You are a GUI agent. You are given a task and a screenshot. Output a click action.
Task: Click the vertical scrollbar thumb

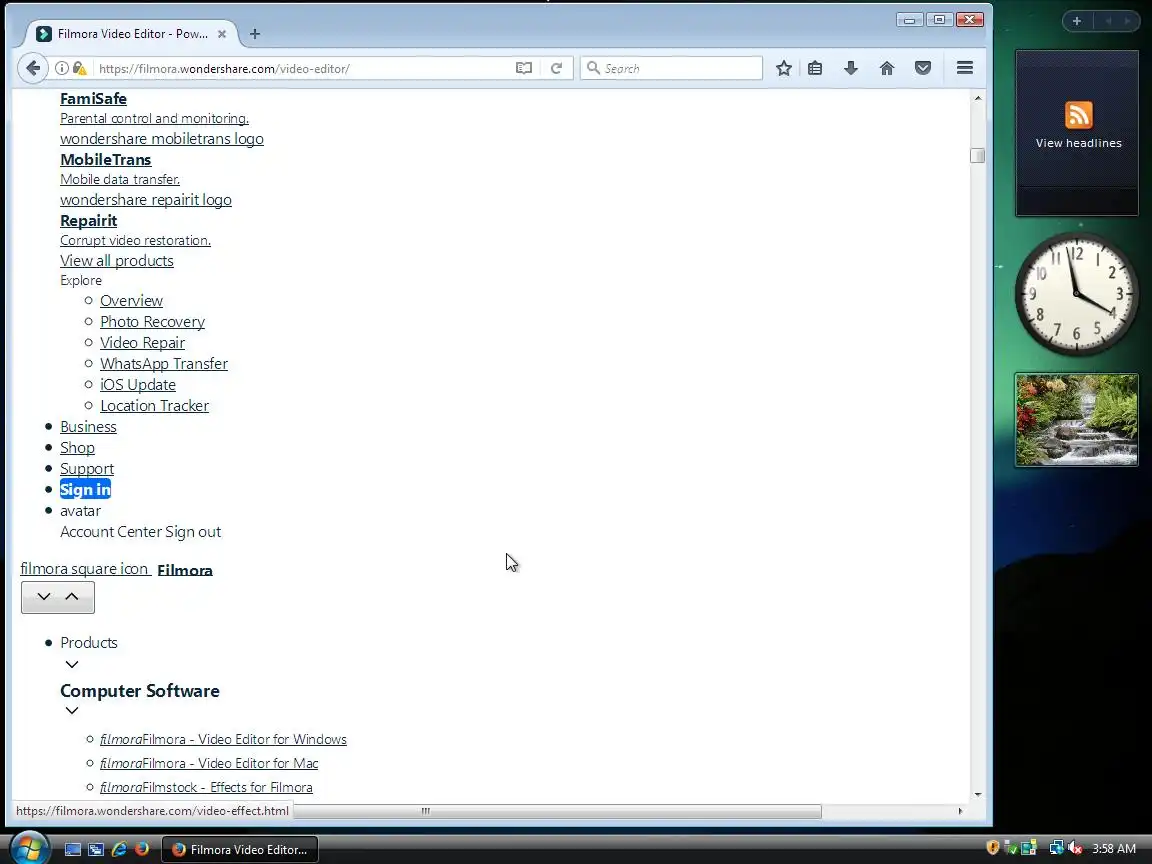pyautogui.click(x=977, y=155)
